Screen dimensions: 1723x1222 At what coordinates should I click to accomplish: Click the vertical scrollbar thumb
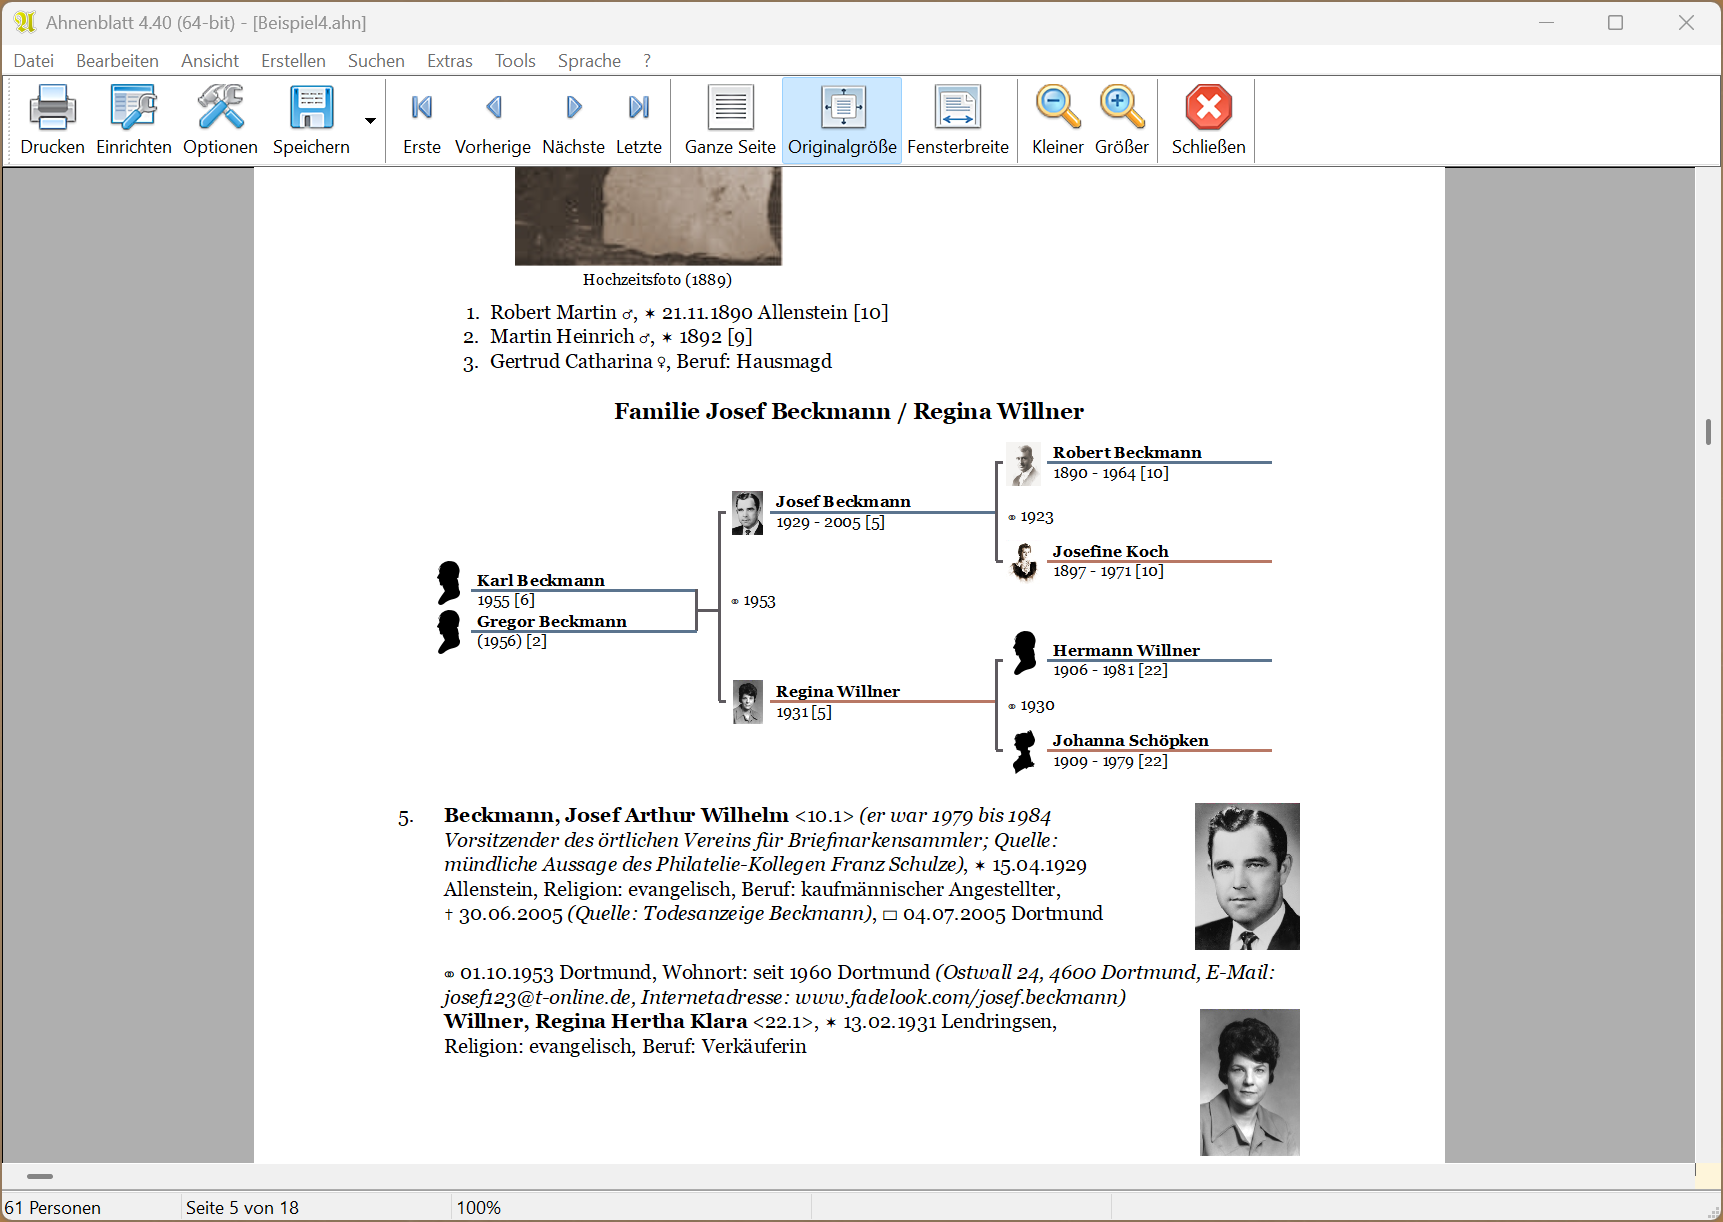(1708, 432)
